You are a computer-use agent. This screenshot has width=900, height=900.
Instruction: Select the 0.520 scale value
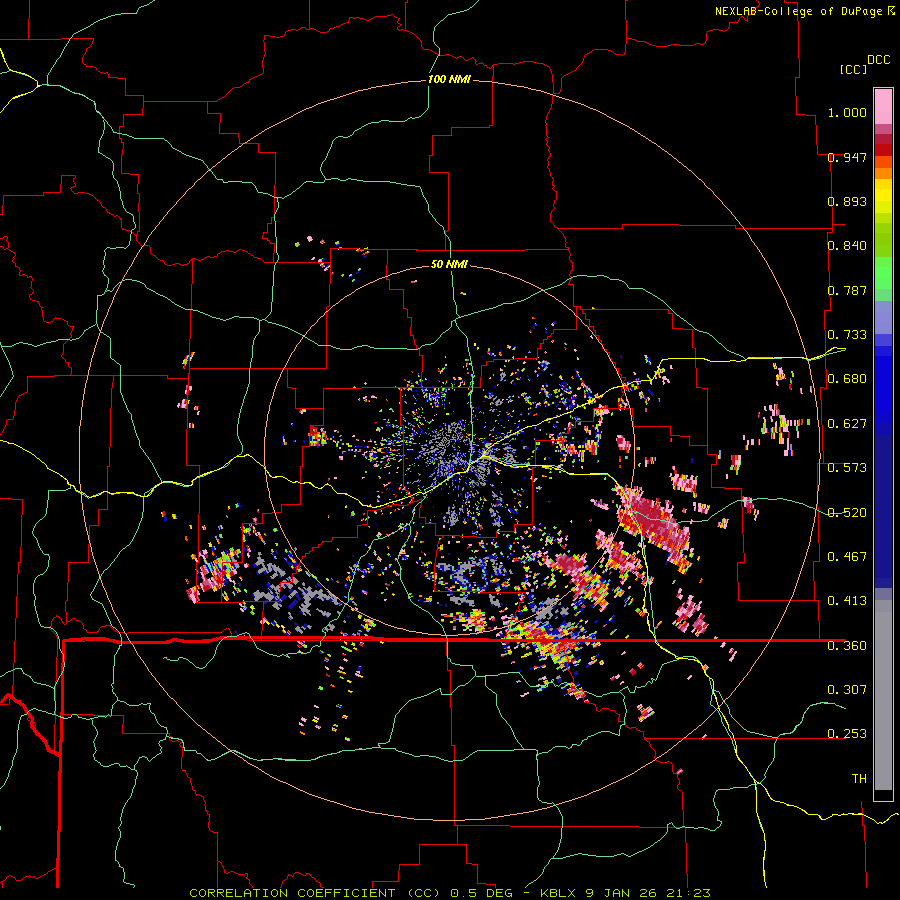(847, 513)
